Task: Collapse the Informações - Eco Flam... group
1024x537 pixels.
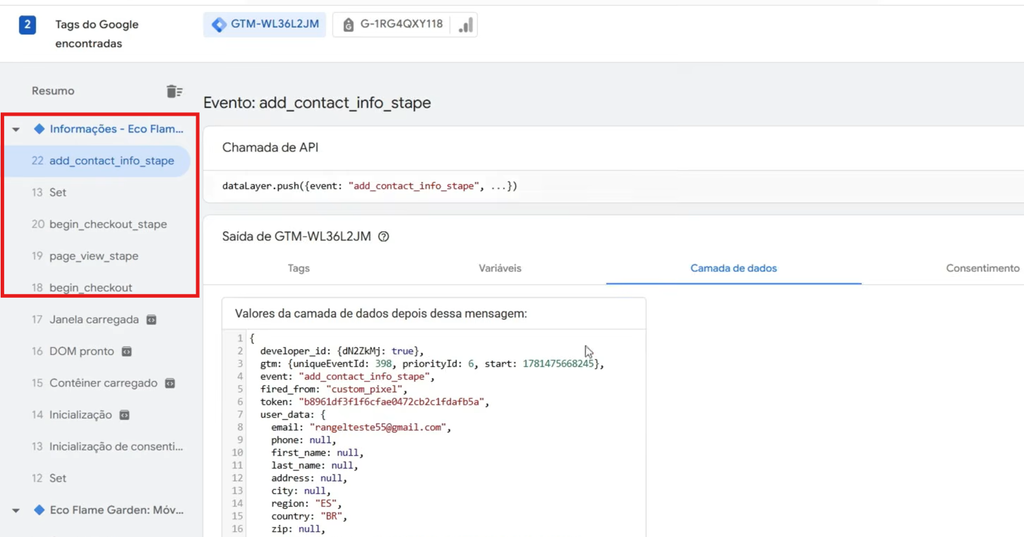Action: click(16, 129)
